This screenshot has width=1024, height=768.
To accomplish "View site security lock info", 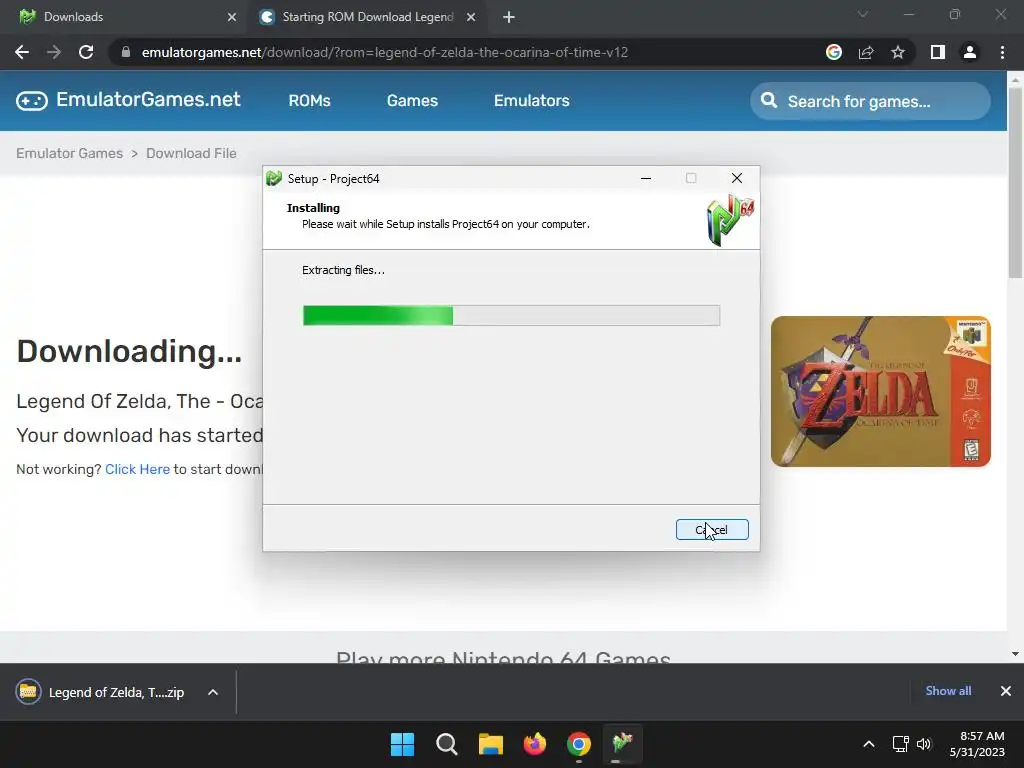I will pyautogui.click(x=126, y=52).
